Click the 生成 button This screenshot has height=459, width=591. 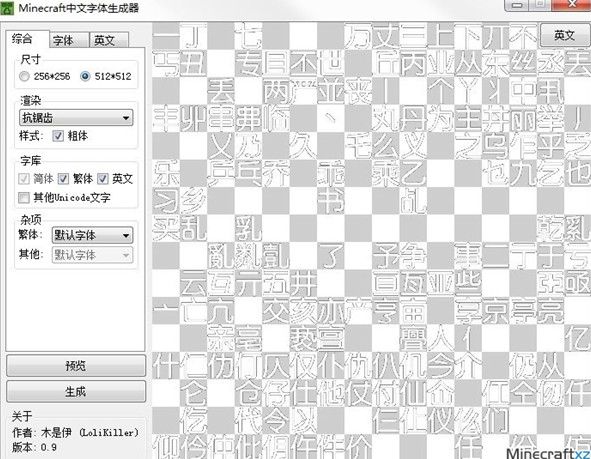click(76, 392)
